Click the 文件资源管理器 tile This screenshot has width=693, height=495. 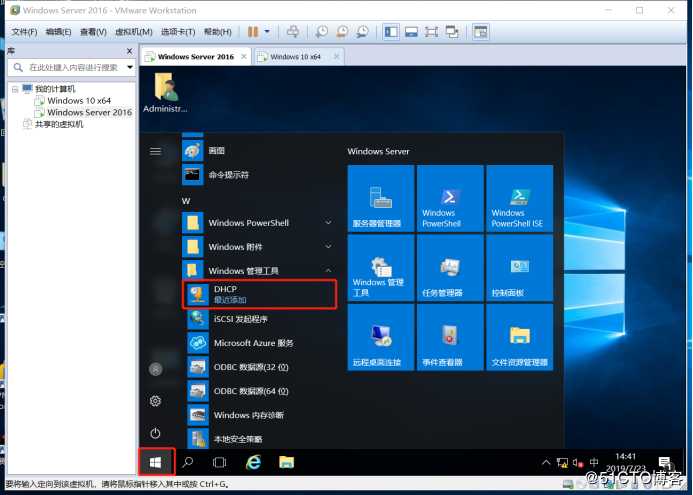pos(519,337)
